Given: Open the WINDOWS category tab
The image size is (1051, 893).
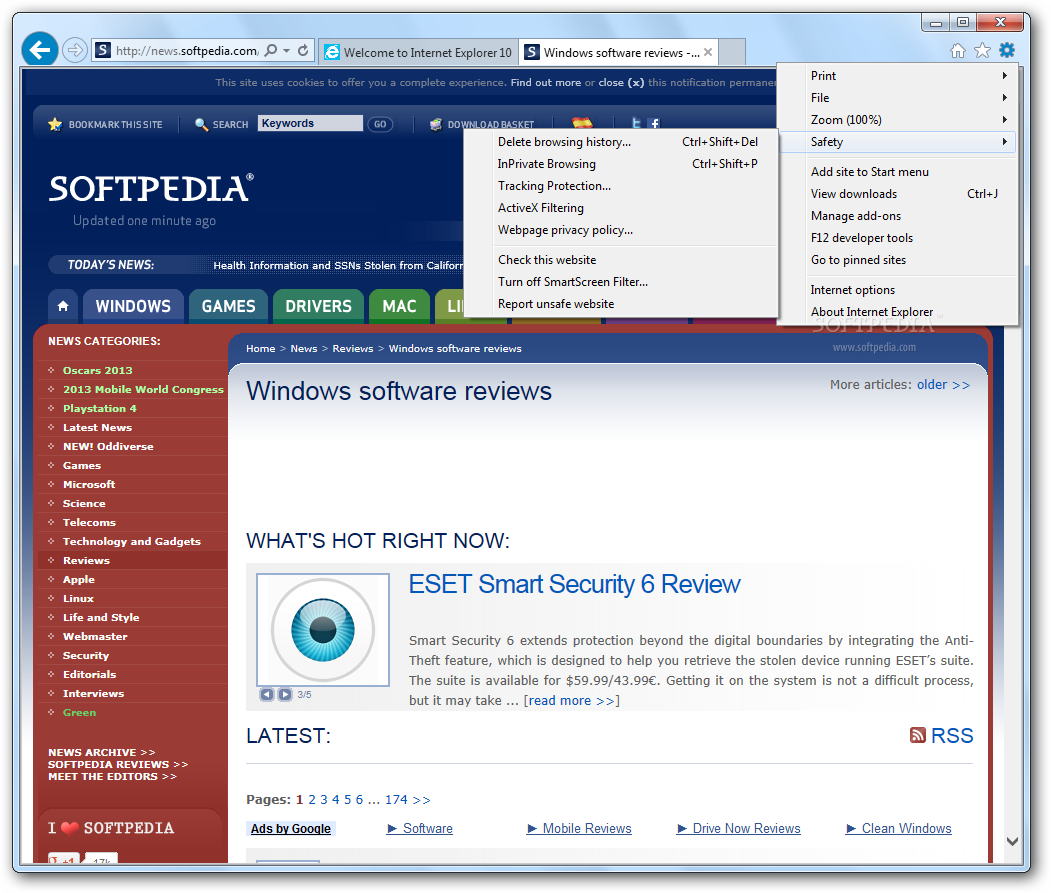Looking at the screenshot, I should pyautogui.click(x=133, y=306).
